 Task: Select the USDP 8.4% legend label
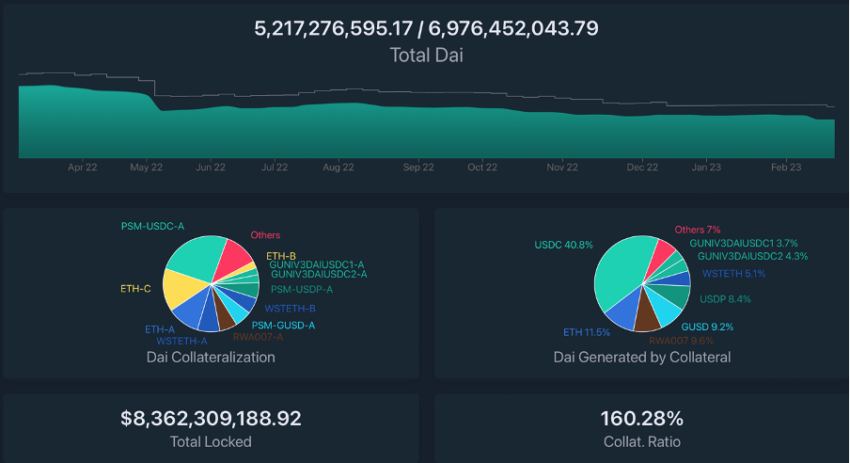(725, 299)
